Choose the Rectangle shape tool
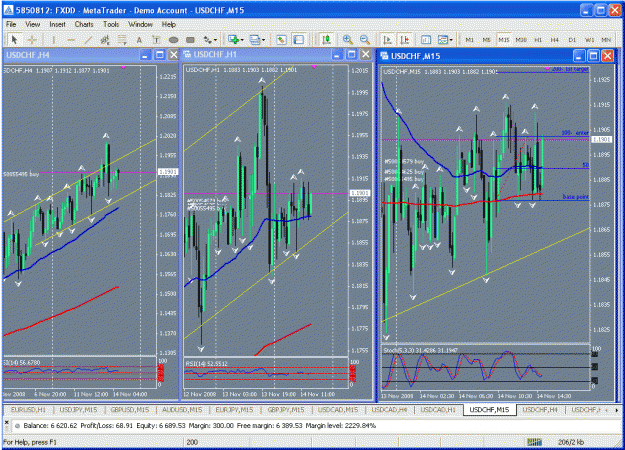This screenshot has width=625, height=450. click(191, 39)
